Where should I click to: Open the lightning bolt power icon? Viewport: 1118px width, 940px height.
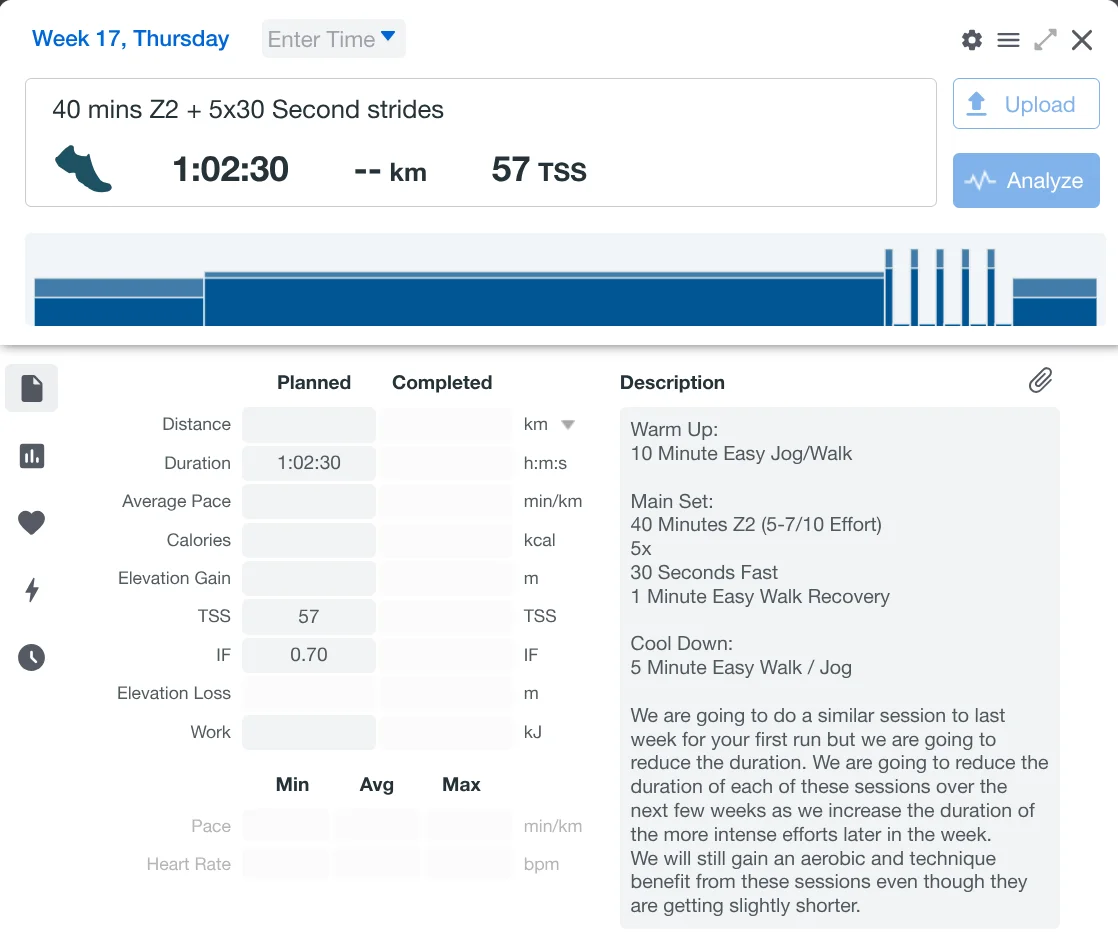coord(32,590)
